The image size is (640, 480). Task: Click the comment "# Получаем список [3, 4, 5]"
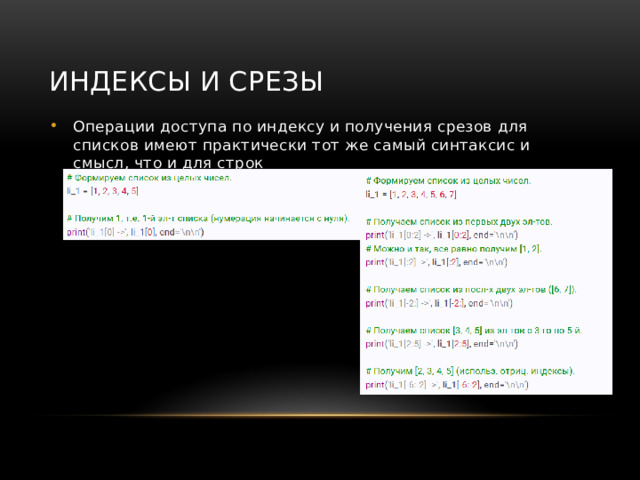coord(473,330)
